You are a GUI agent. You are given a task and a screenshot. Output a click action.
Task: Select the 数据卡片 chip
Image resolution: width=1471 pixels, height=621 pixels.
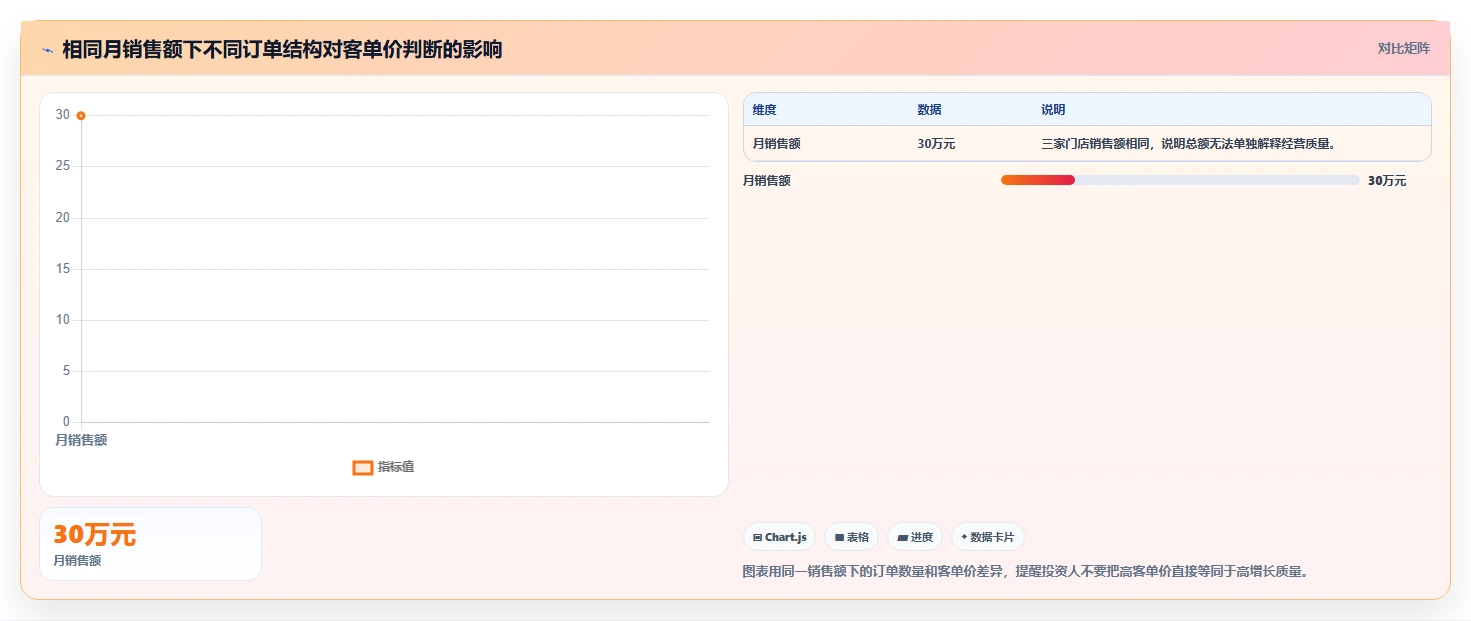pos(988,537)
